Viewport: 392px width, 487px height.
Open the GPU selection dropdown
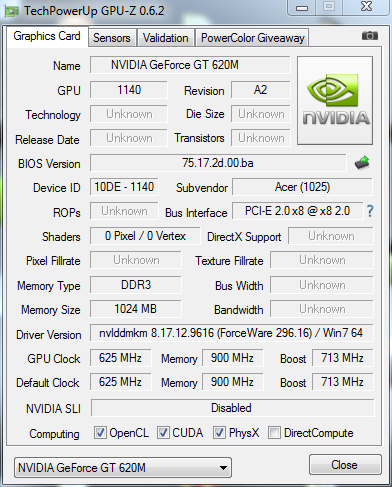point(123,468)
